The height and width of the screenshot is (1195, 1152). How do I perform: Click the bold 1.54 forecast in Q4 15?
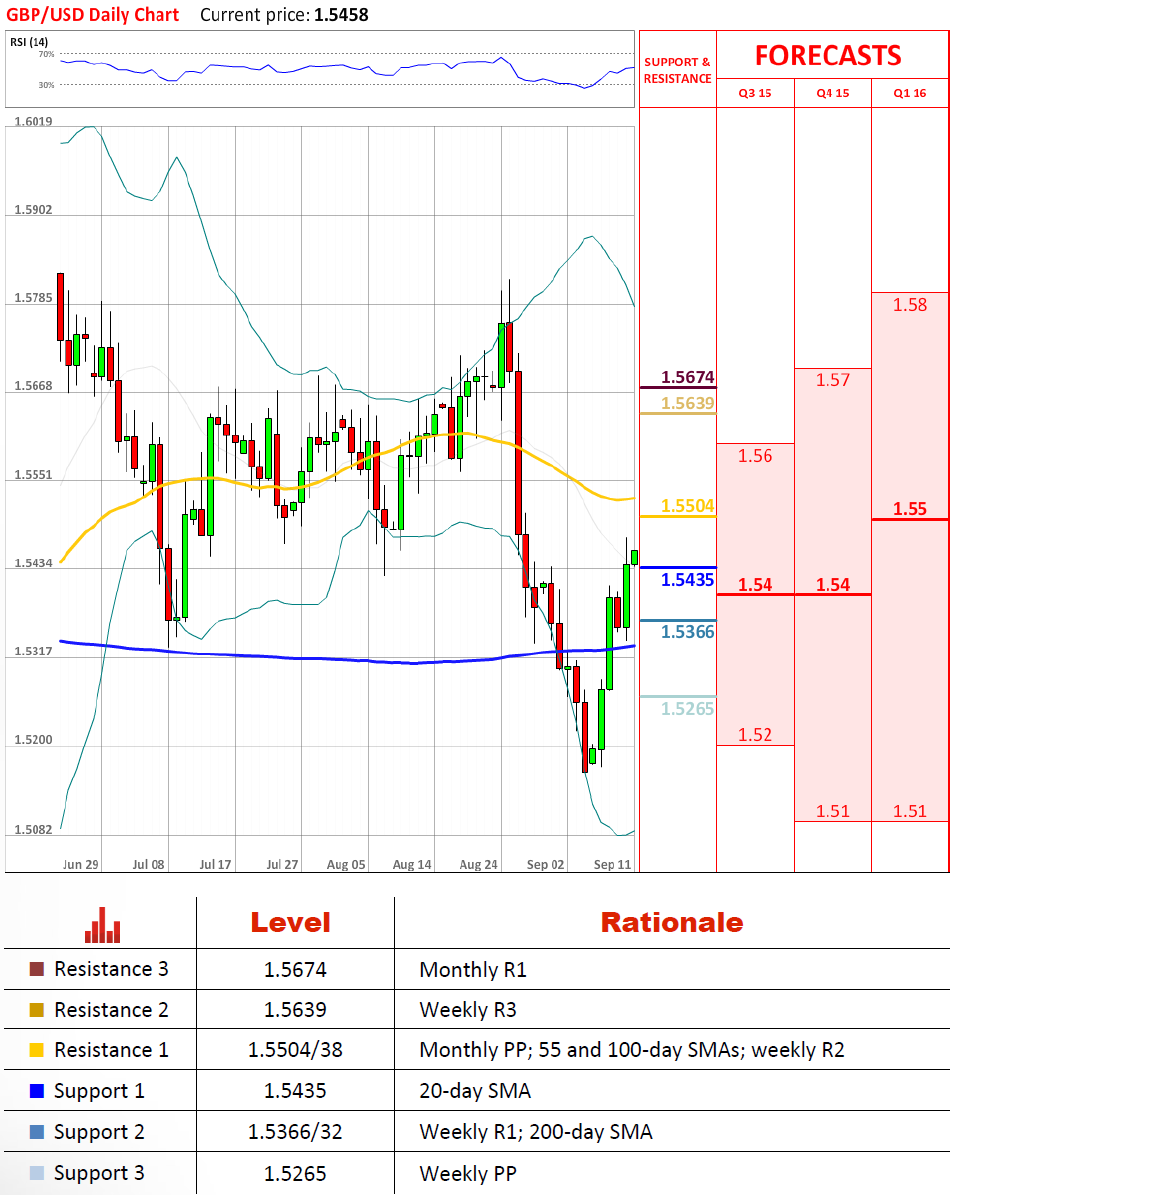tap(833, 585)
